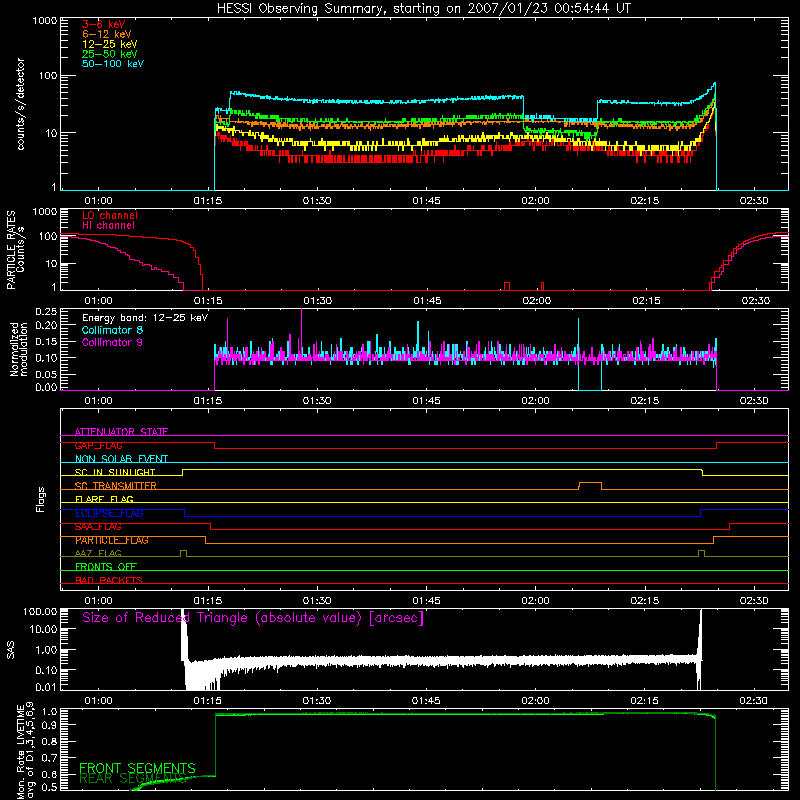Click the SC_IN_SUNLIGHT flag label
The width and height of the screenshot is (800, 800).
coord(115,472)
